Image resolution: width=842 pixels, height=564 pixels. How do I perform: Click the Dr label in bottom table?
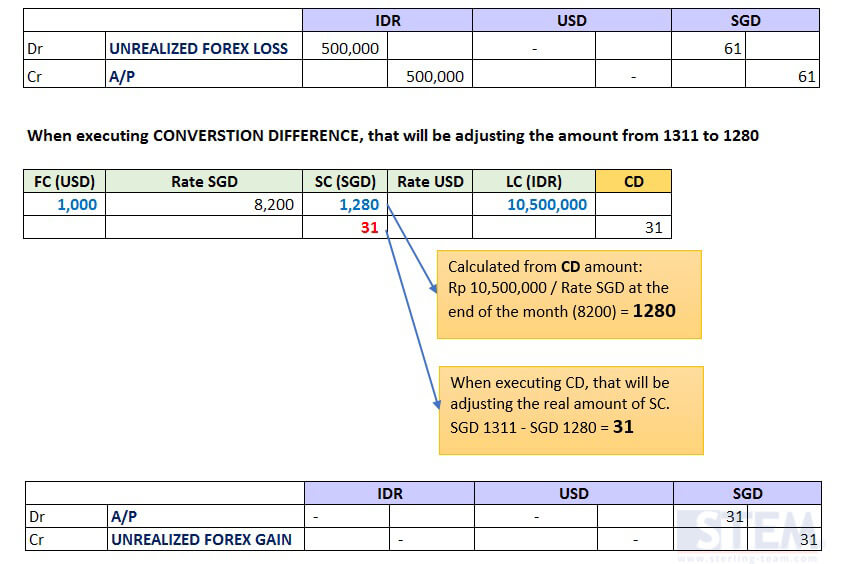click(x=37, y=516)
